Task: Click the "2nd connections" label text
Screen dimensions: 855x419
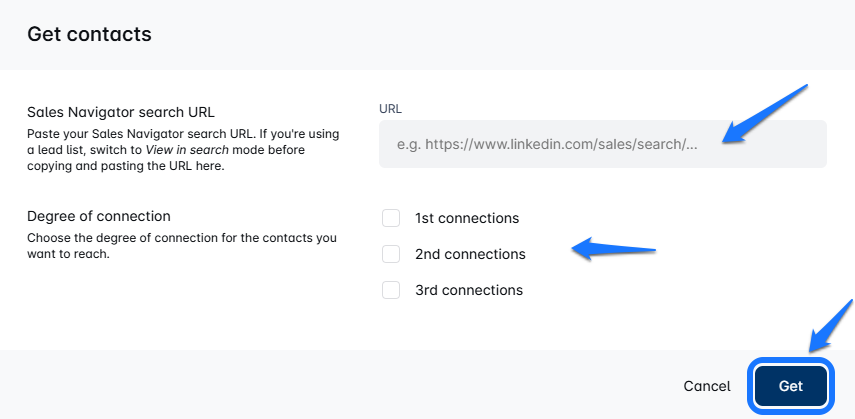Action: click(x=470, y=254)
